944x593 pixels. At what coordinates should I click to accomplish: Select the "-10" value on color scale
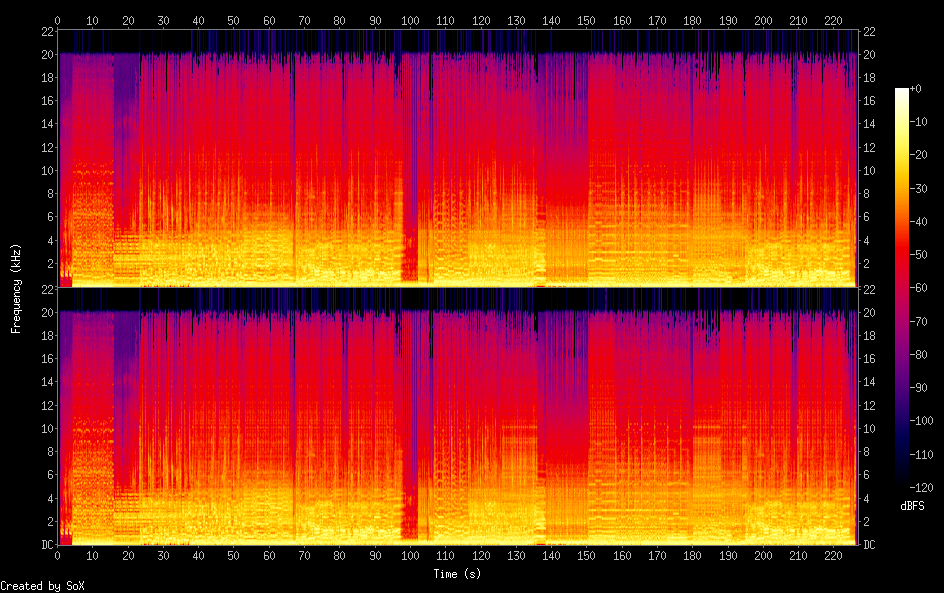[918, 122]
